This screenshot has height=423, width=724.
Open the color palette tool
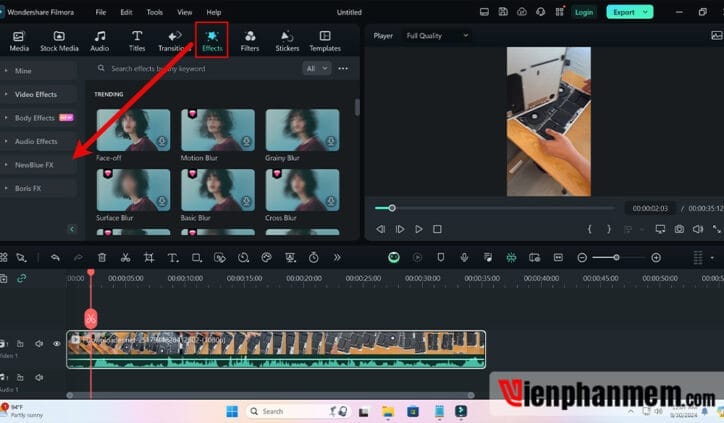(266, 258)
